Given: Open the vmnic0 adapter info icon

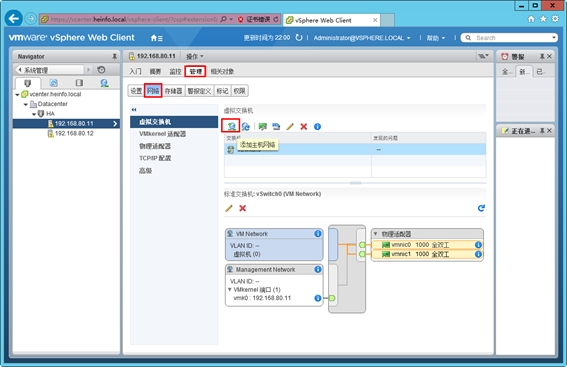Looking at the screenshot, I should point(478,245).
